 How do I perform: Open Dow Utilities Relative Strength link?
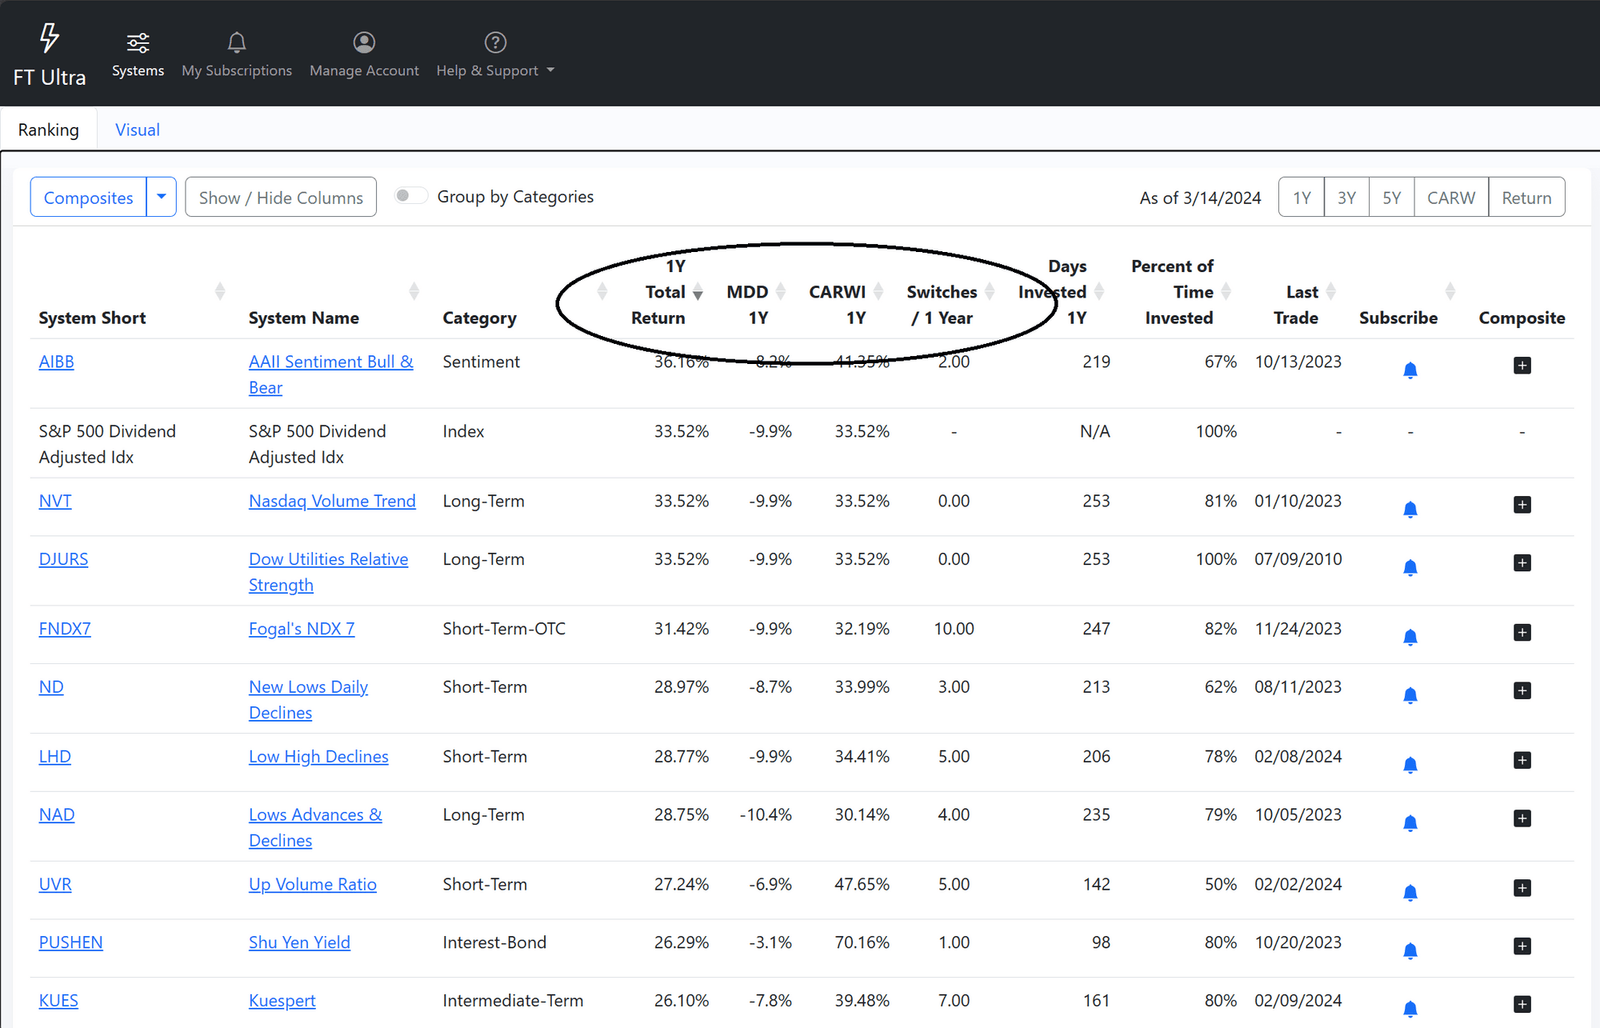click(x=328, y=572)
